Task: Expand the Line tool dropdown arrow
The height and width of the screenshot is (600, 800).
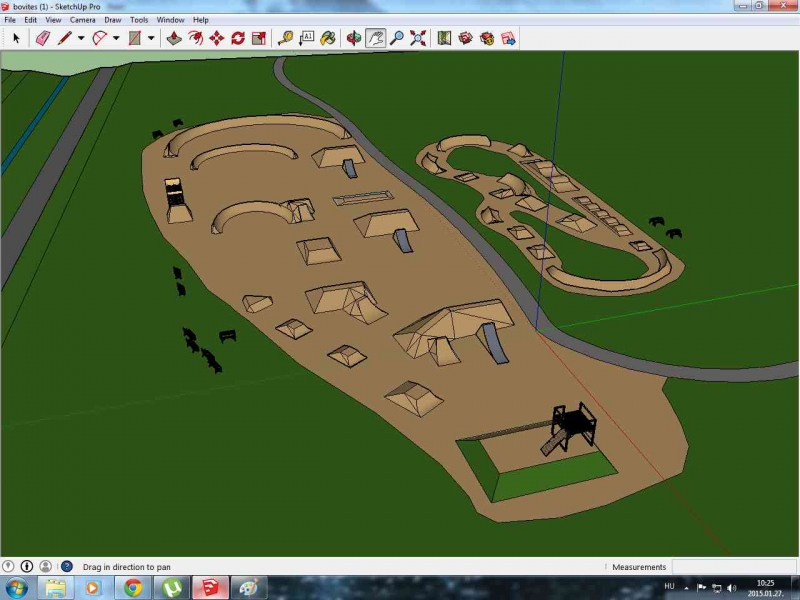Action: click(x=81, y=38)
